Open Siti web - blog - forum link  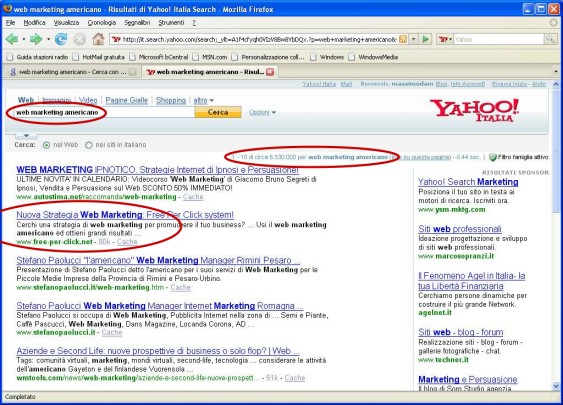click(x=461, y=332)
